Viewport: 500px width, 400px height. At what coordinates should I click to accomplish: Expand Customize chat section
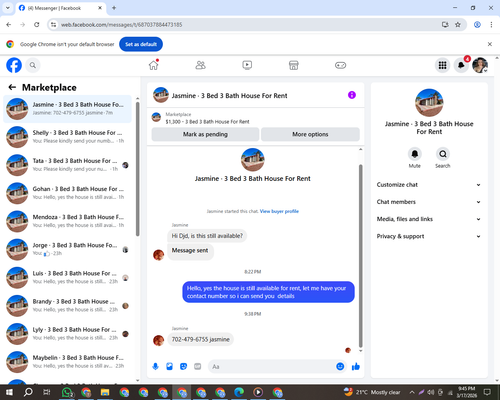coord(429,185)
